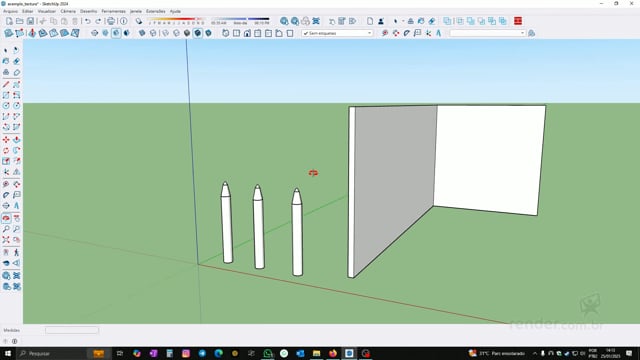Select the Circle tool
640x360 pixels.
click(6, 106)
